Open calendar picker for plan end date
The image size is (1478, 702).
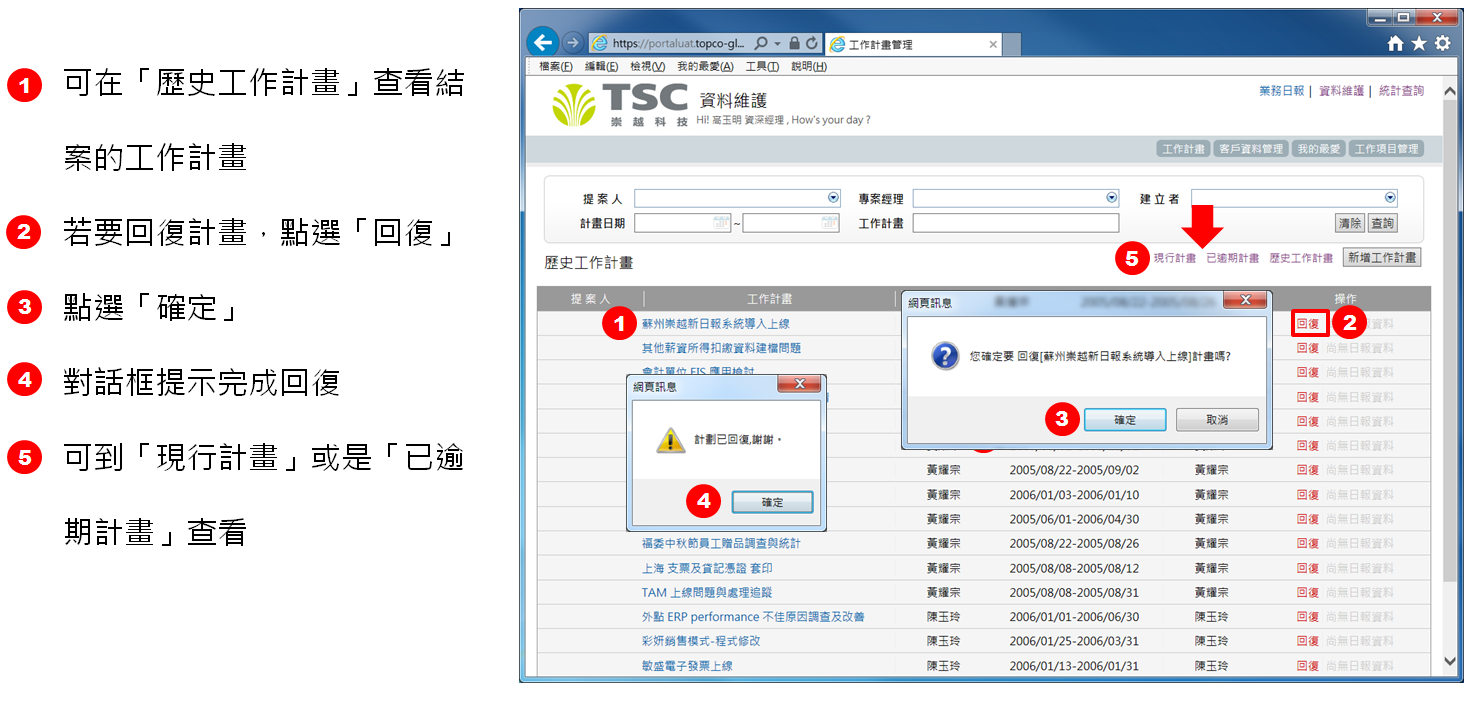[829, 223]
